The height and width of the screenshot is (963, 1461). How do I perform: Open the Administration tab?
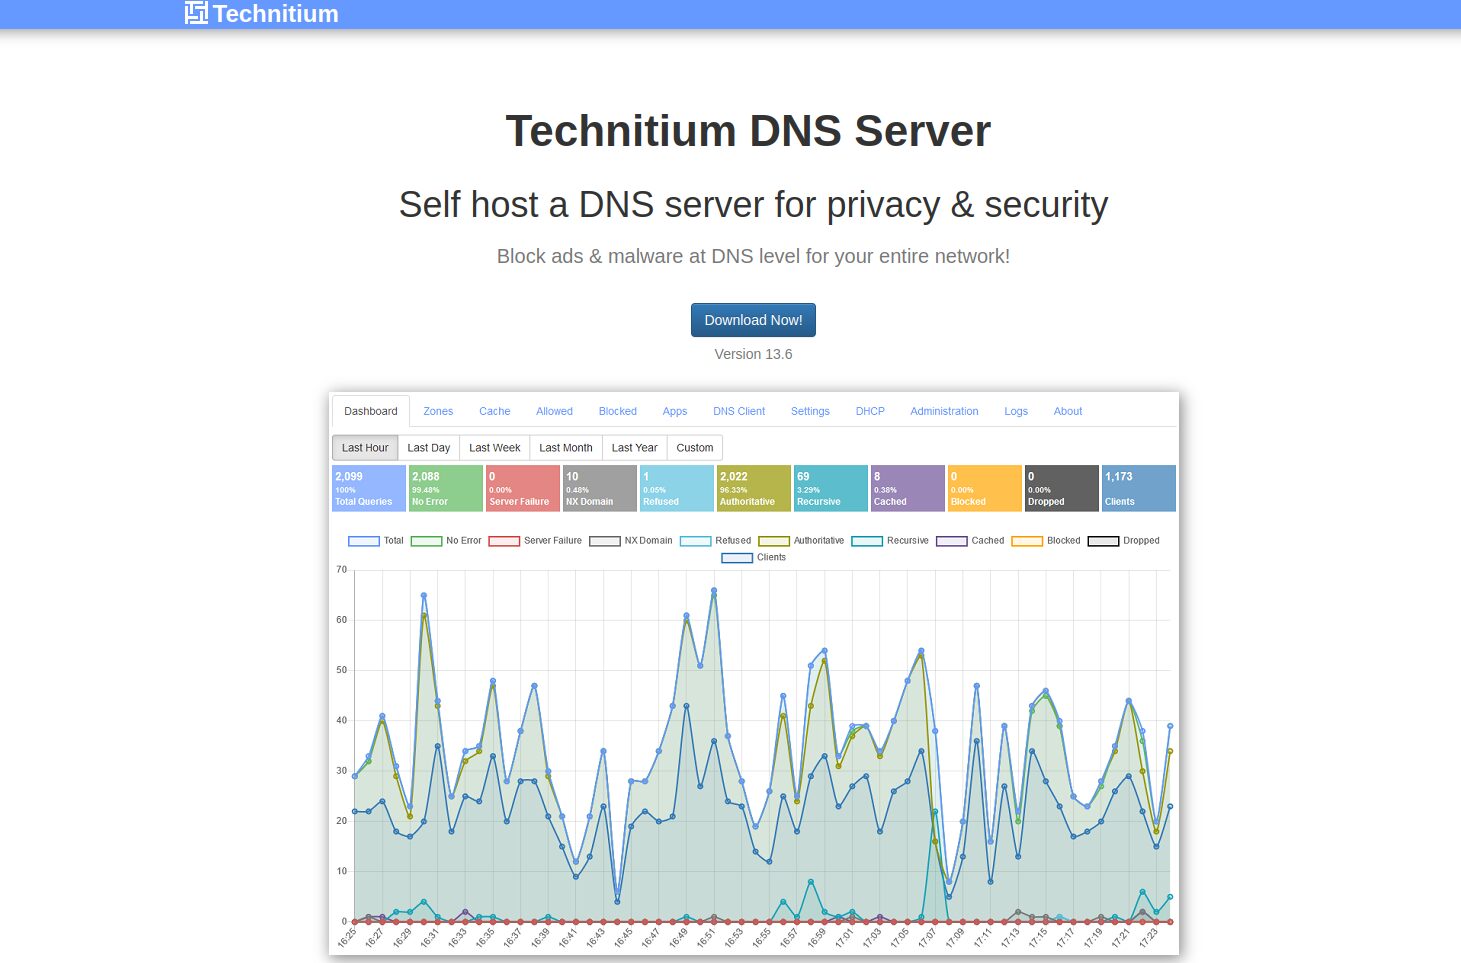coord(944,411)
